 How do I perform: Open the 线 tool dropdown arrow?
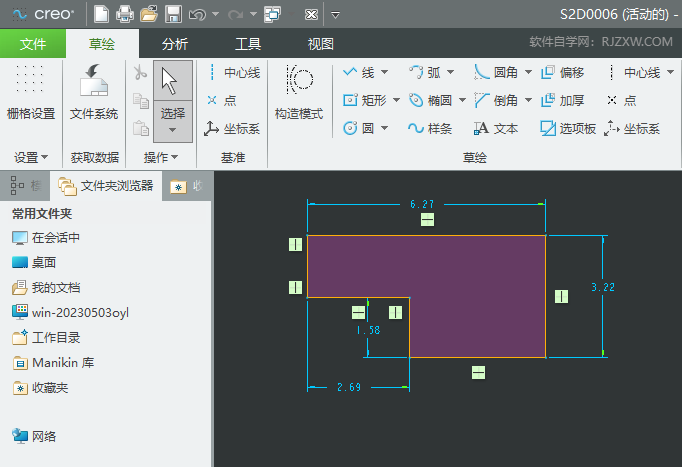[x=384, y=72]
